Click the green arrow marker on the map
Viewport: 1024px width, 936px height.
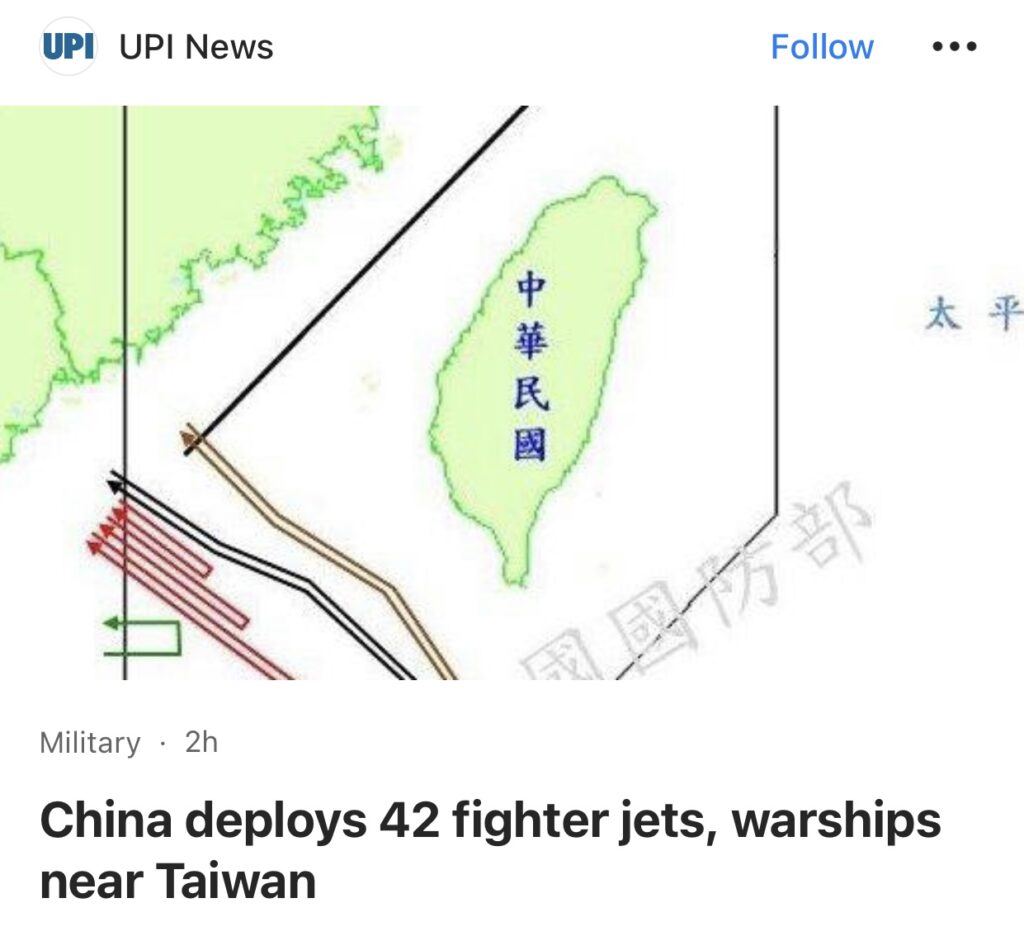[x=112, y=623]
